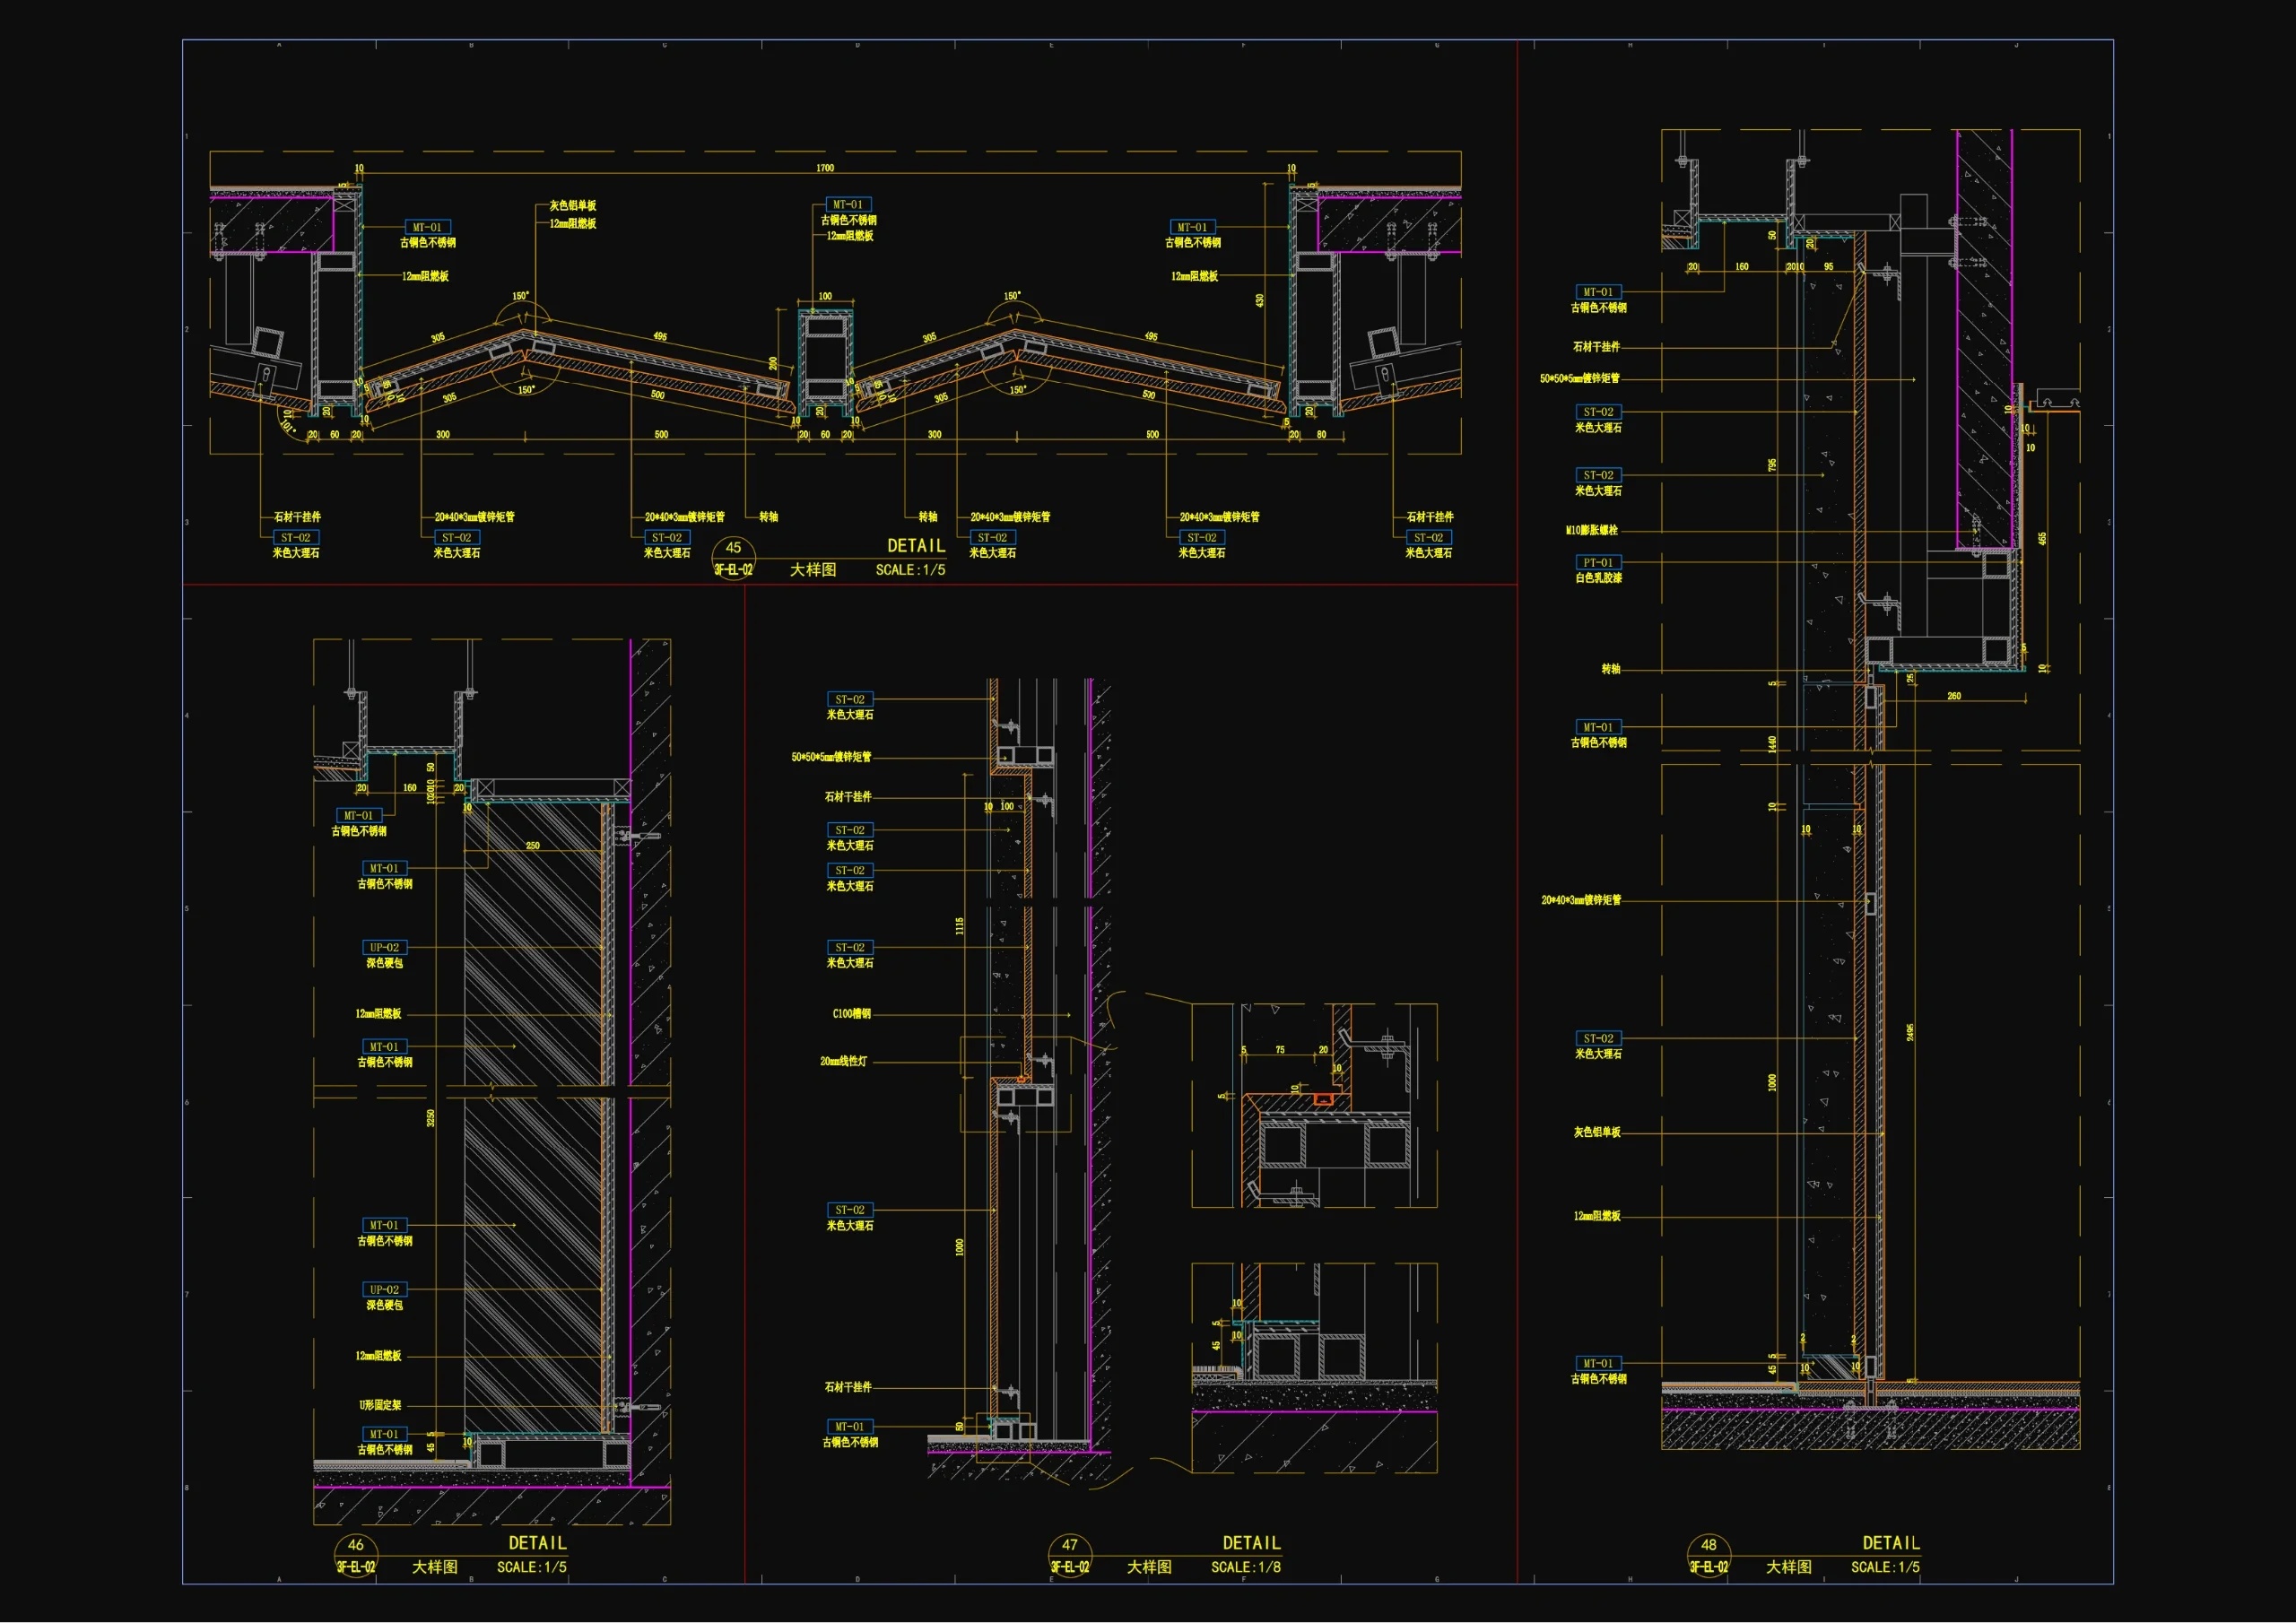Viewport: 2296px width, 1623px height.
Task: Select the PT-01 material tag box
Action: click(x=1597, y=562)
